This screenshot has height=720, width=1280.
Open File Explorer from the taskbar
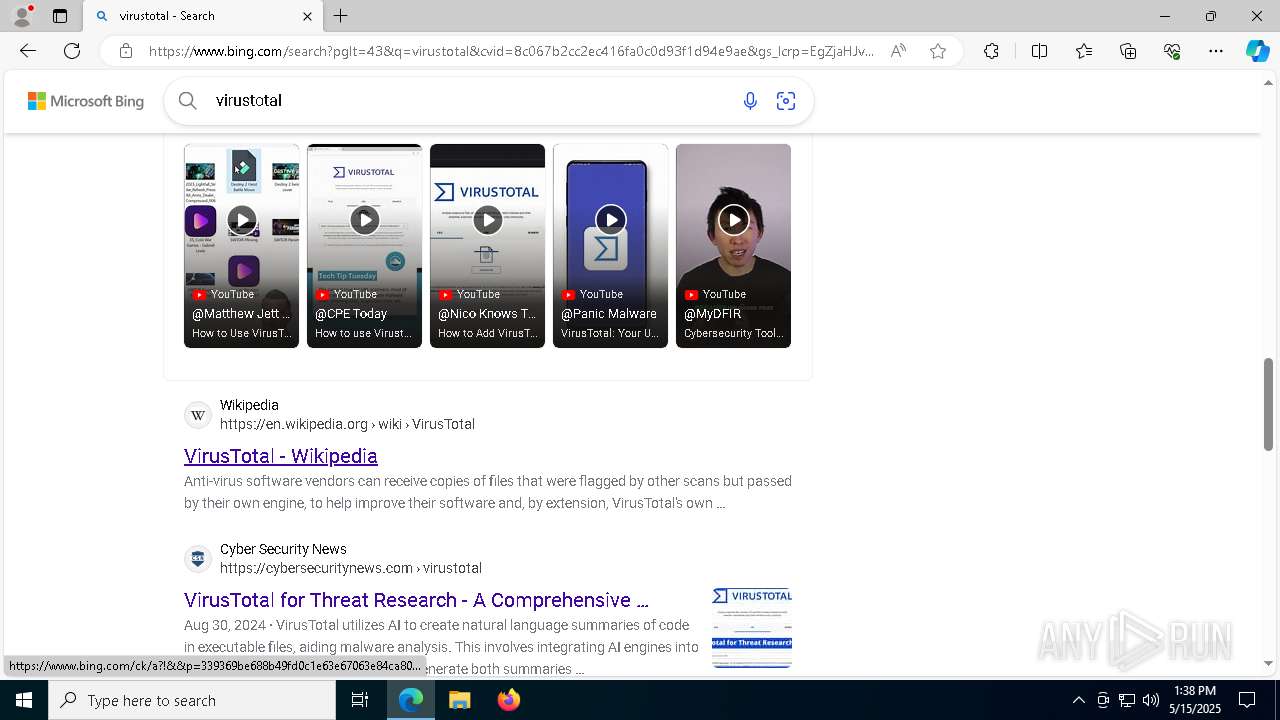459,700
